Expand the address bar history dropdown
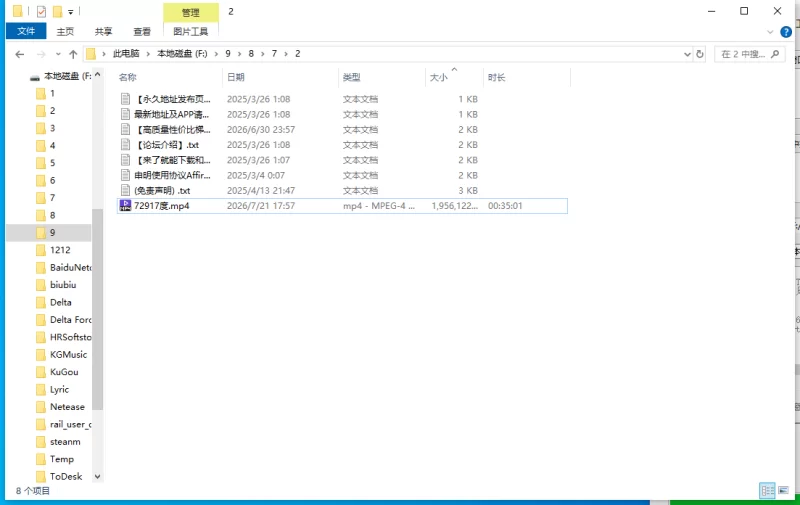Screen dimensions: 800x505 (x=687, y=54)
